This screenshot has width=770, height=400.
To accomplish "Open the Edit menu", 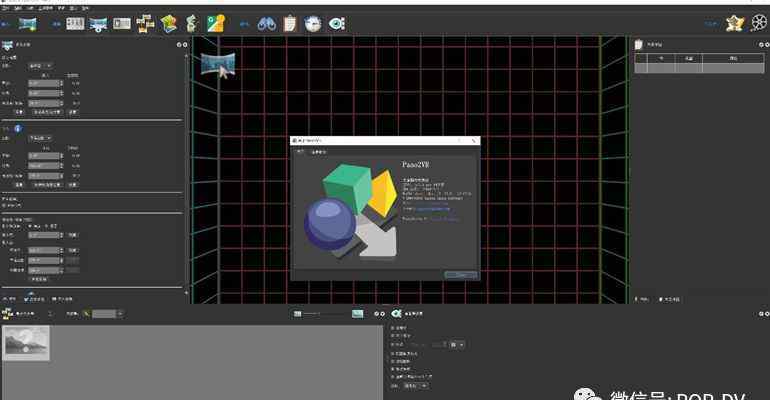I will click(x=18, y=8).
